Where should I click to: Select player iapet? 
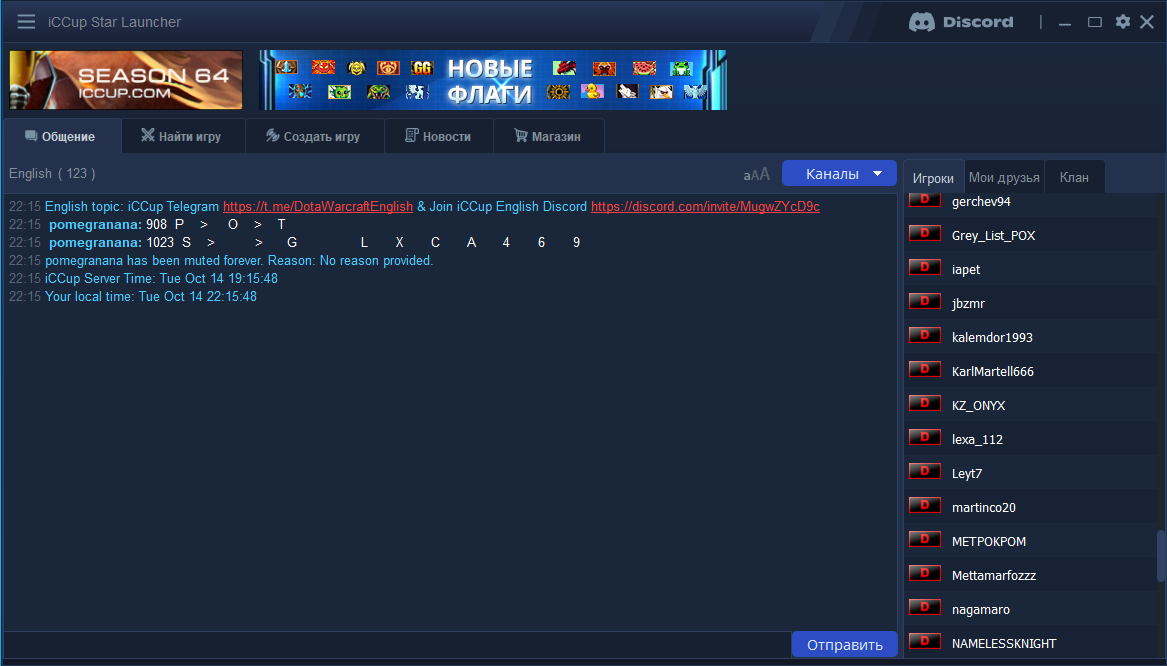point(966,269)
